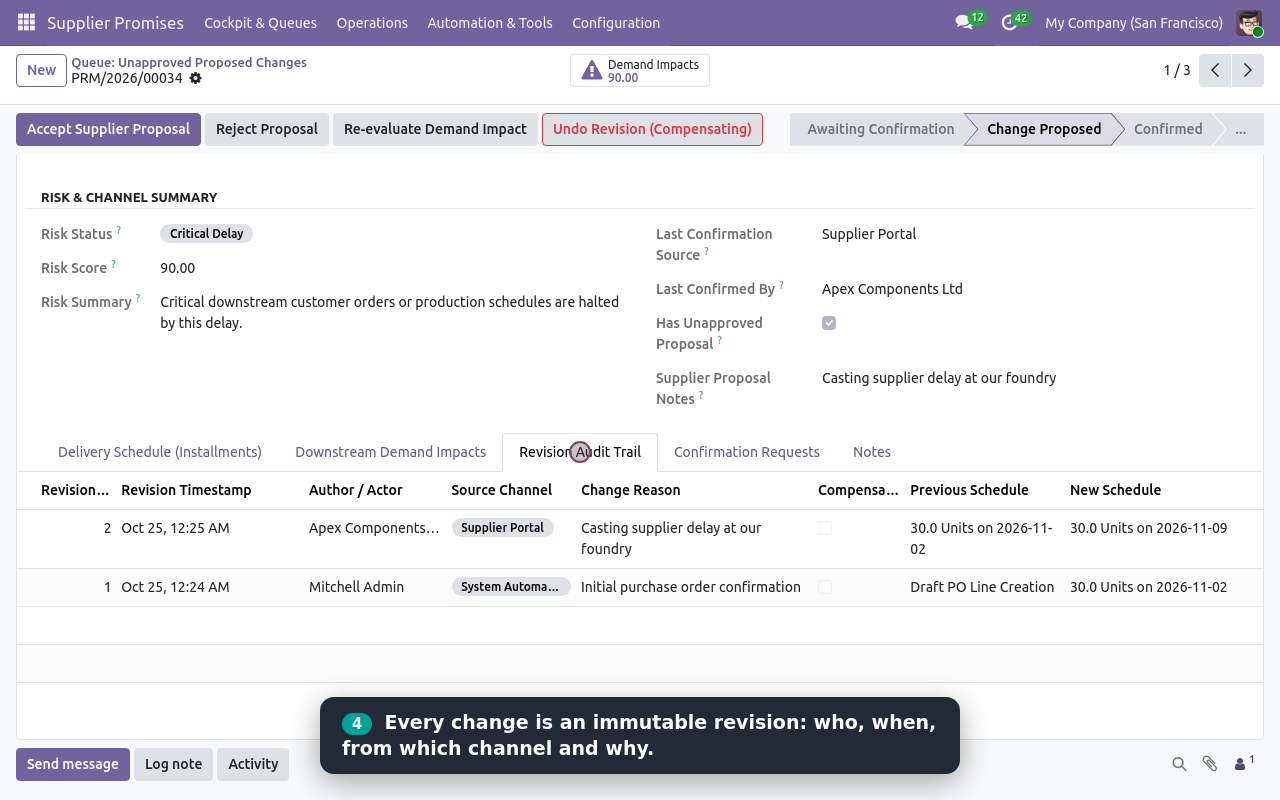Open the company switcher My Company (San Francisco)
This screenshot has width=1280, height=800.
pos(1134,22)
